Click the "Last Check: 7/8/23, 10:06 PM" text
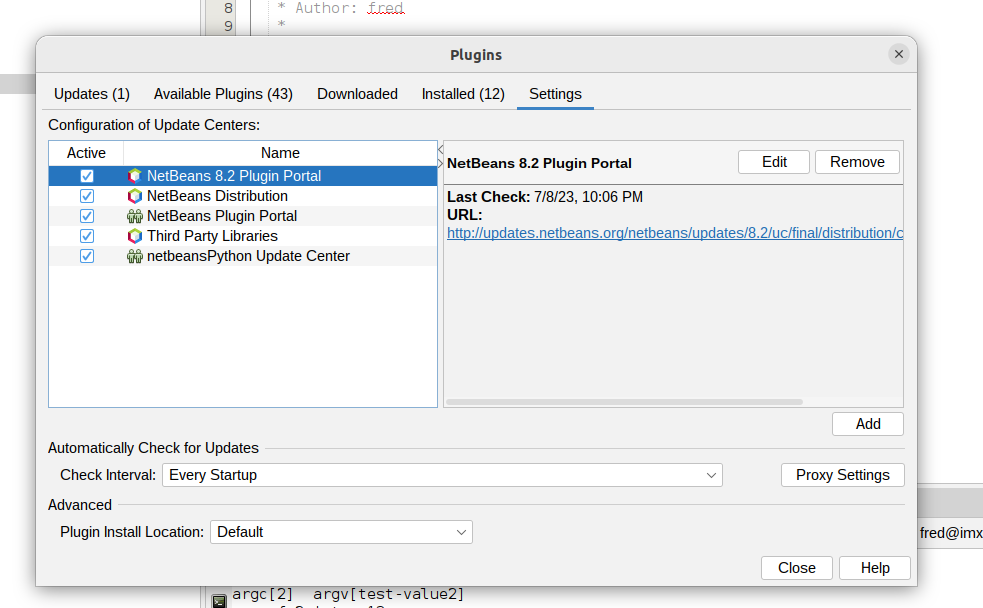 pos(545,197)
